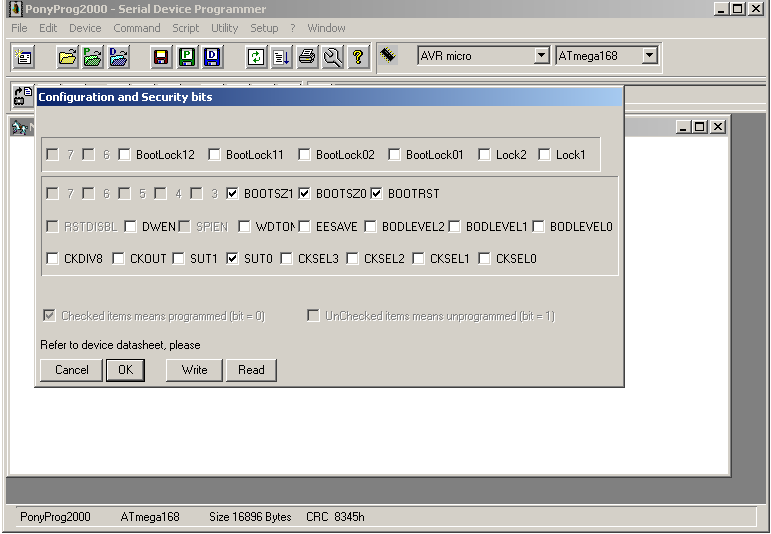Open the Script menu
Viewport: 771px width, 534px height.
tap(185, 28)
